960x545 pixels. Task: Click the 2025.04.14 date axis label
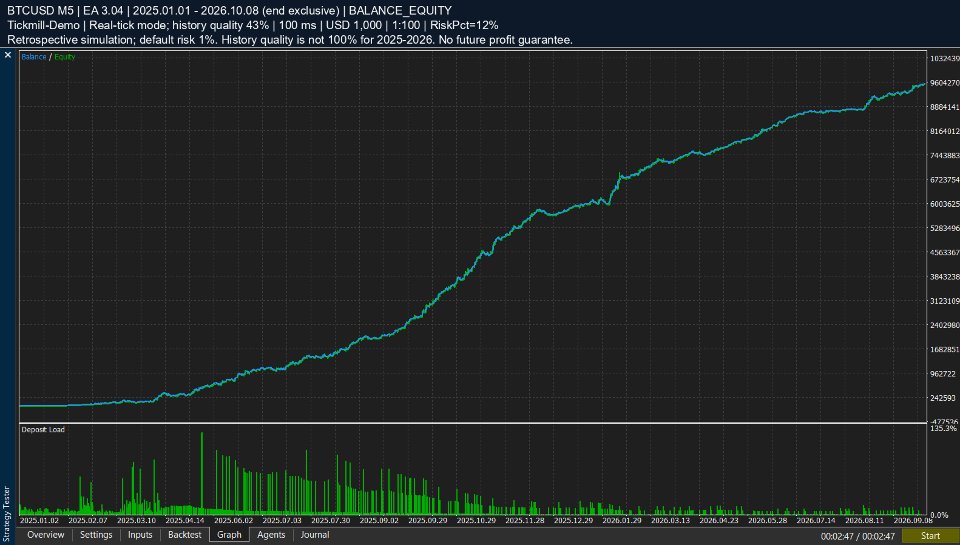tap(185, 520)
